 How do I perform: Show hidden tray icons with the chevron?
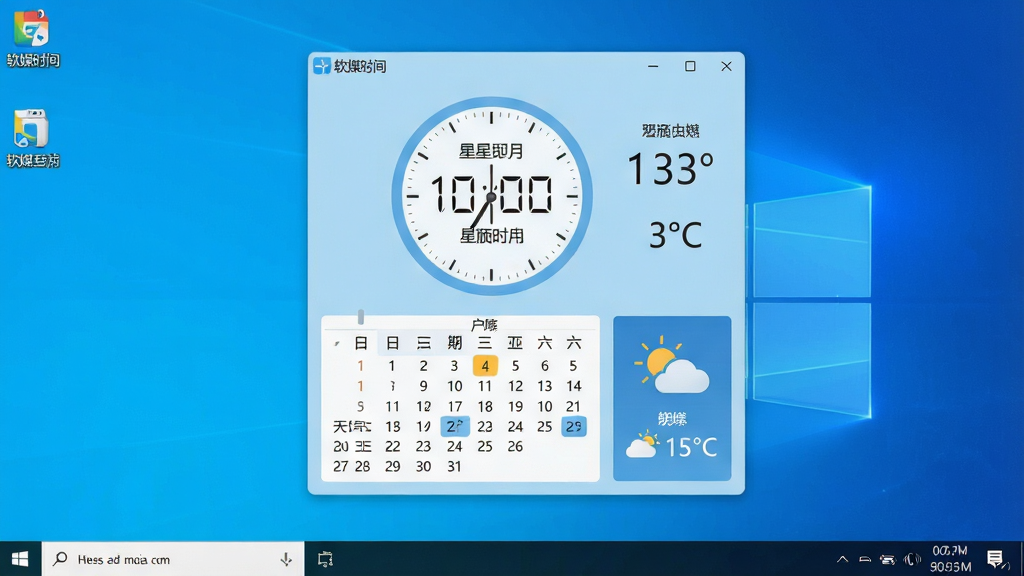842,559
